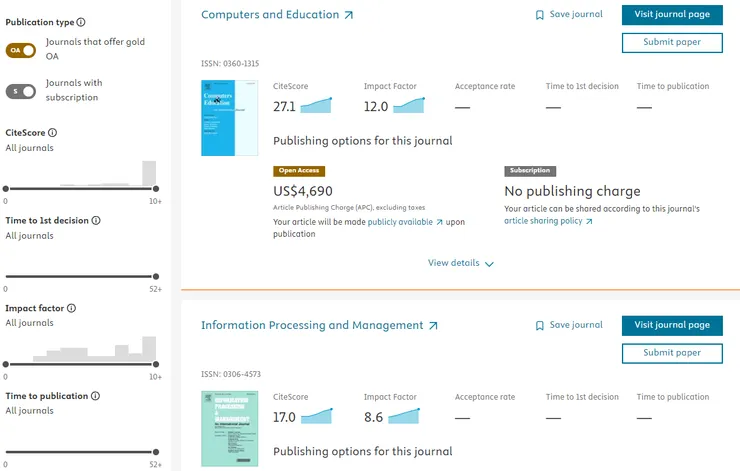
Task: Click Impact factor slider left handle
Action: point(6,364)
